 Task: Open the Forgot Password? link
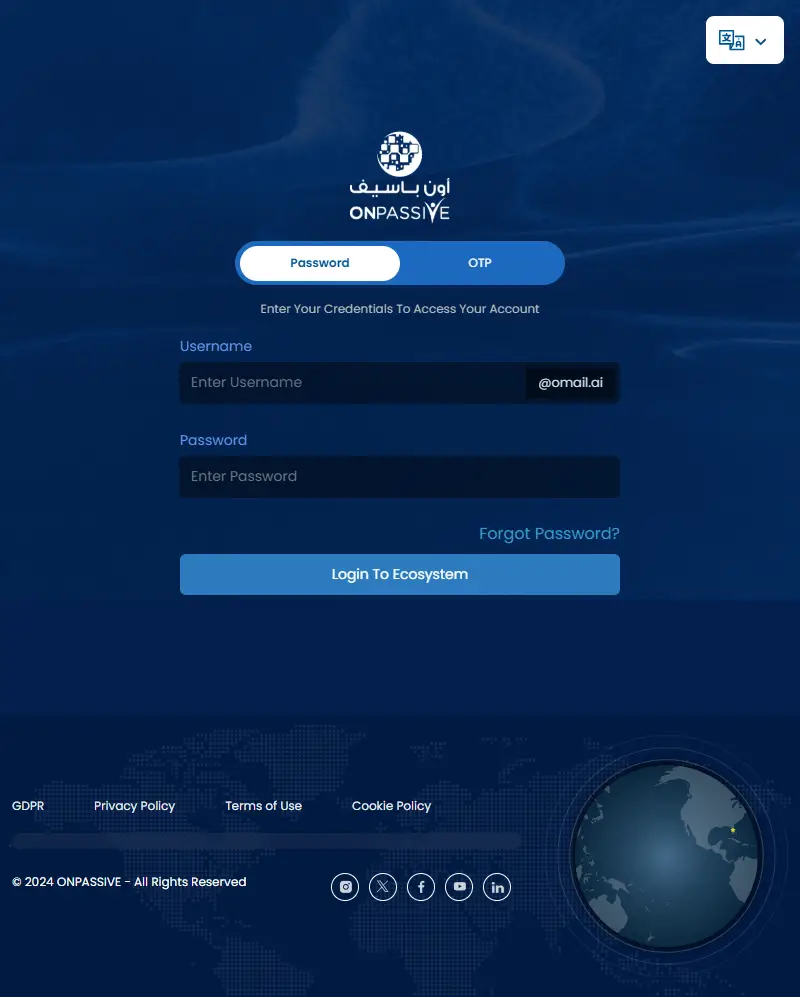coord(549,533)
